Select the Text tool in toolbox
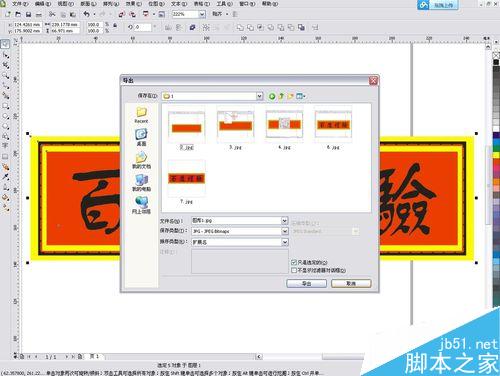Image resolution: width=500 pixels, height=376 pixels. pyautogui.click(x=5, y=146)
